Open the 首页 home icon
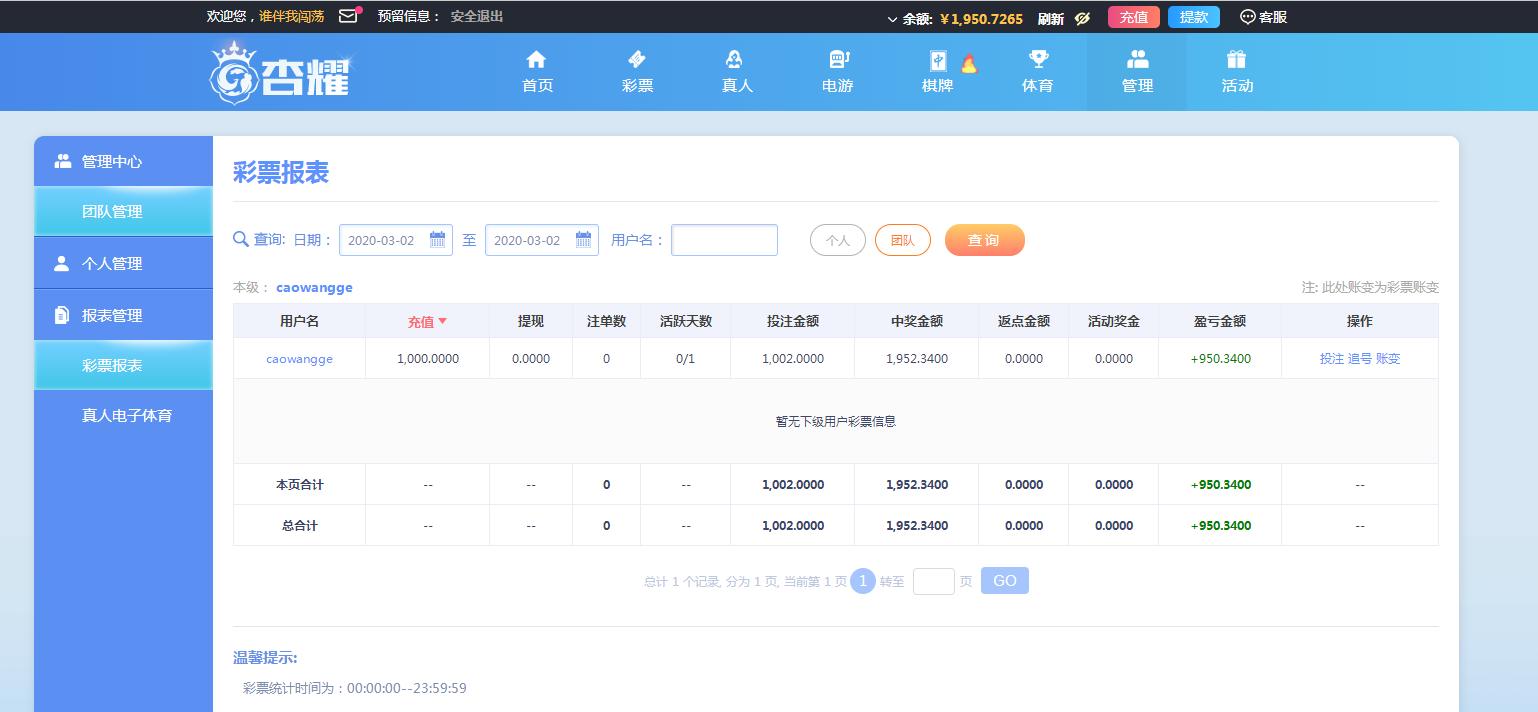The image size is (1538, 712). pyautogui.click(x=537, y=60)
